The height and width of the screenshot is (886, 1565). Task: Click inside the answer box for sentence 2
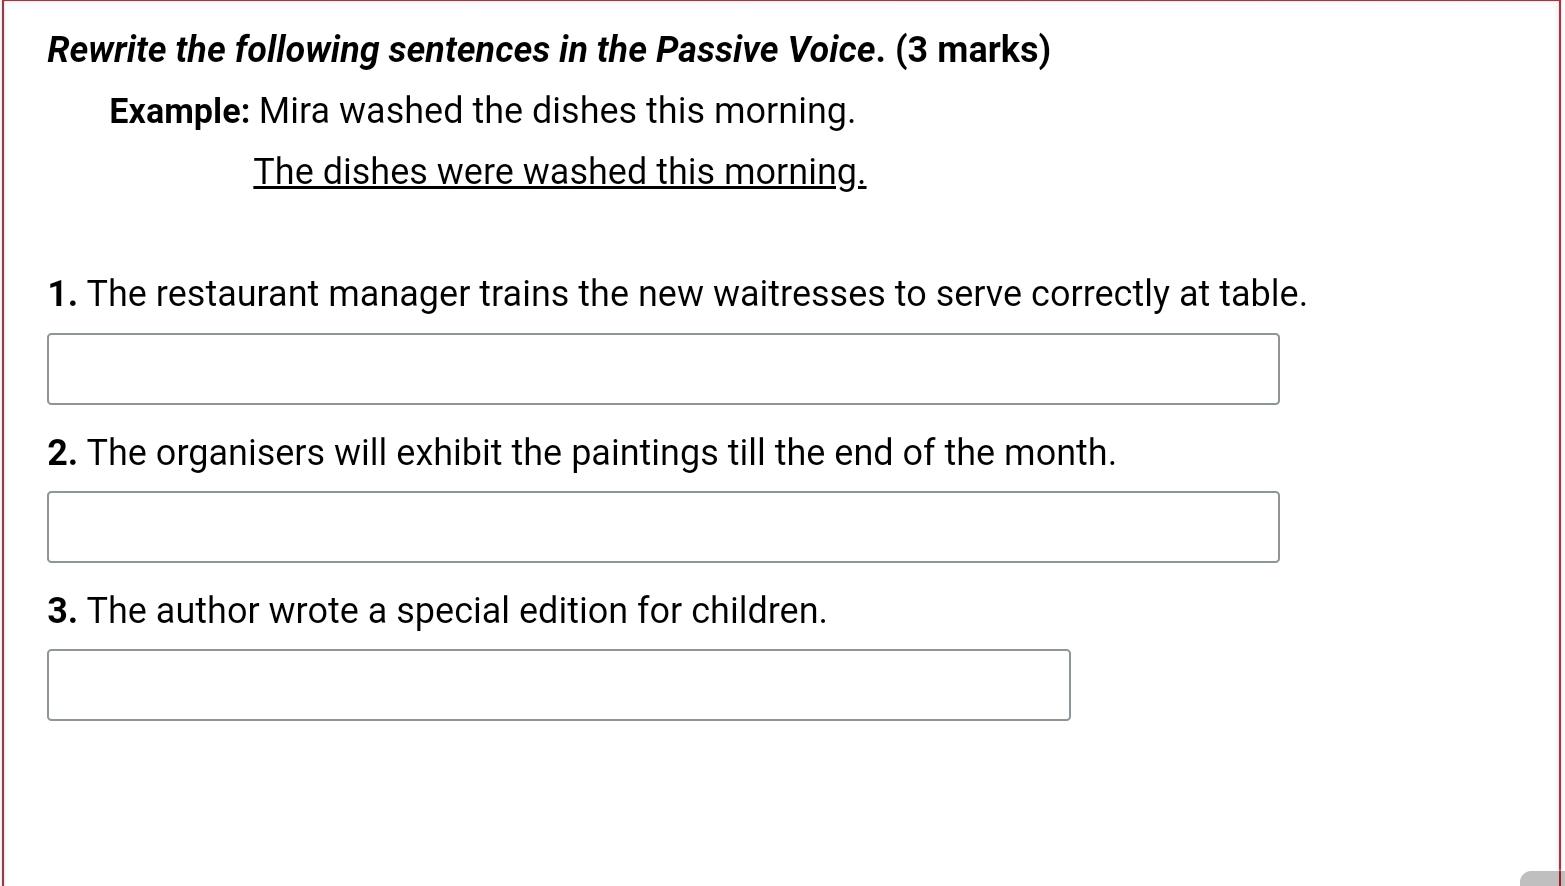pos(662,527)
